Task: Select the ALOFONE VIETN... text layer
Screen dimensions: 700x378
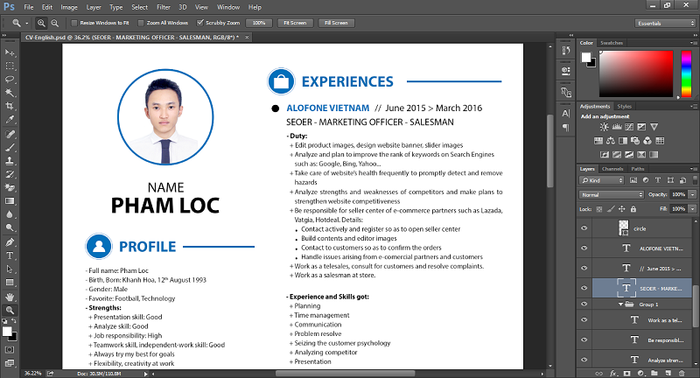Action: [642, 248]
